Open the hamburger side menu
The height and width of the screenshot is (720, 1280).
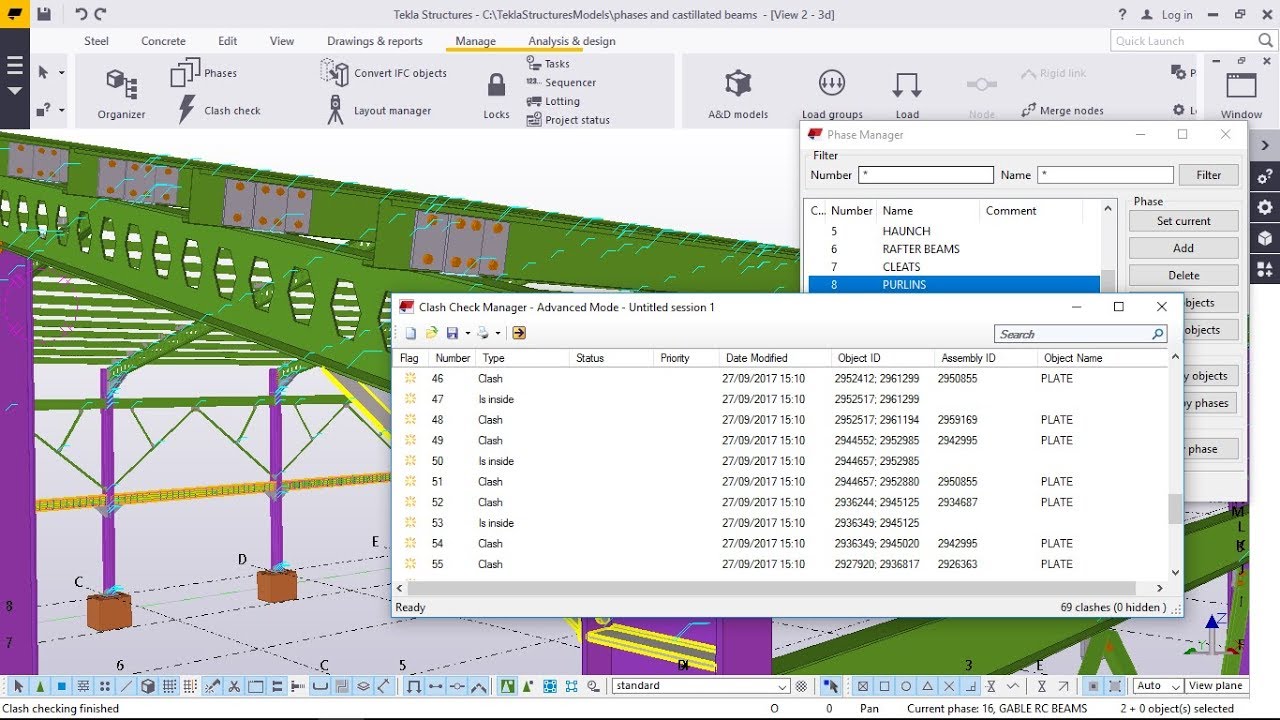[14, 66]
